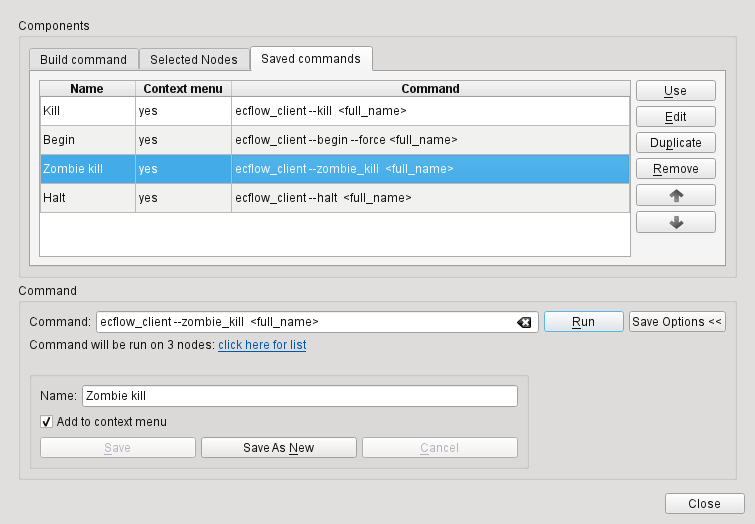Open the node list link
Image resolution: width=755 pixels, height=524 pixels.
[262, 345]
